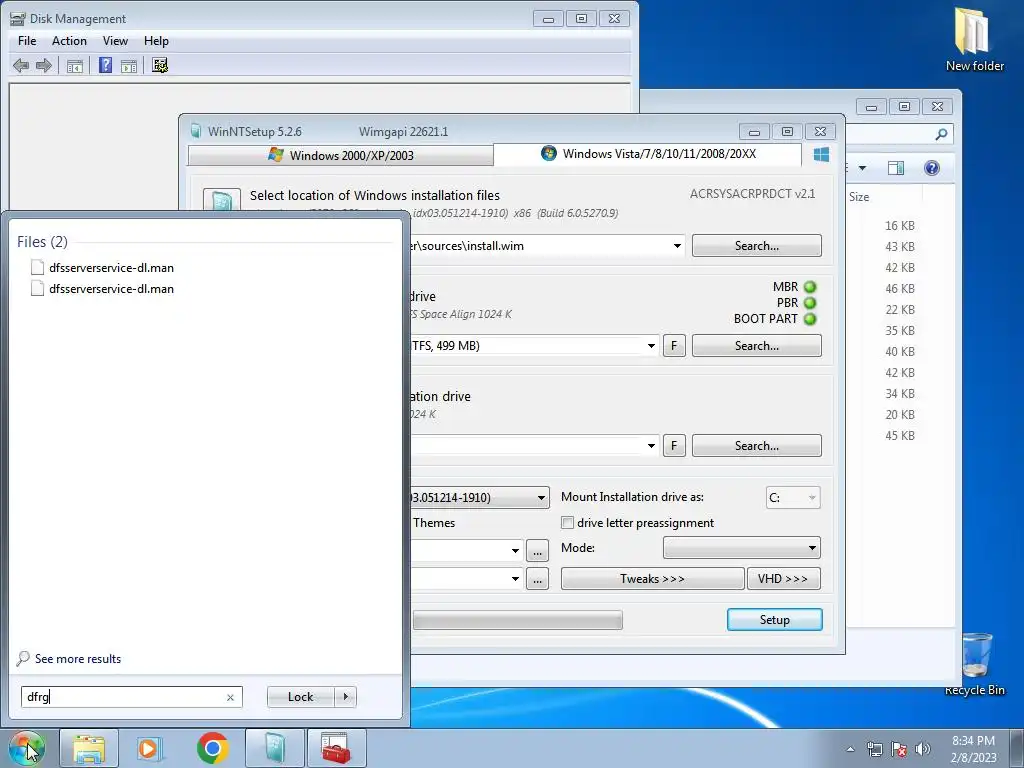Select the Windows Vista/7/8/10/11/2008/20XX tab

tap(648, 154)
